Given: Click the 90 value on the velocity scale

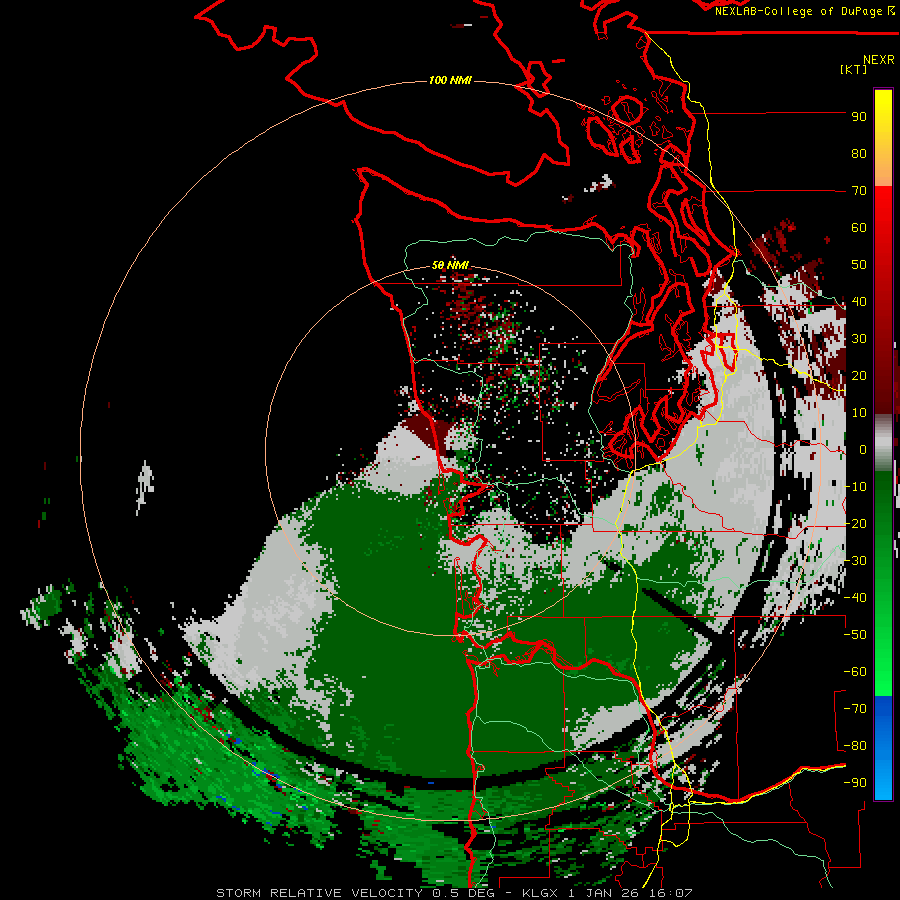Looking at the screenshot, I should 859,117.
